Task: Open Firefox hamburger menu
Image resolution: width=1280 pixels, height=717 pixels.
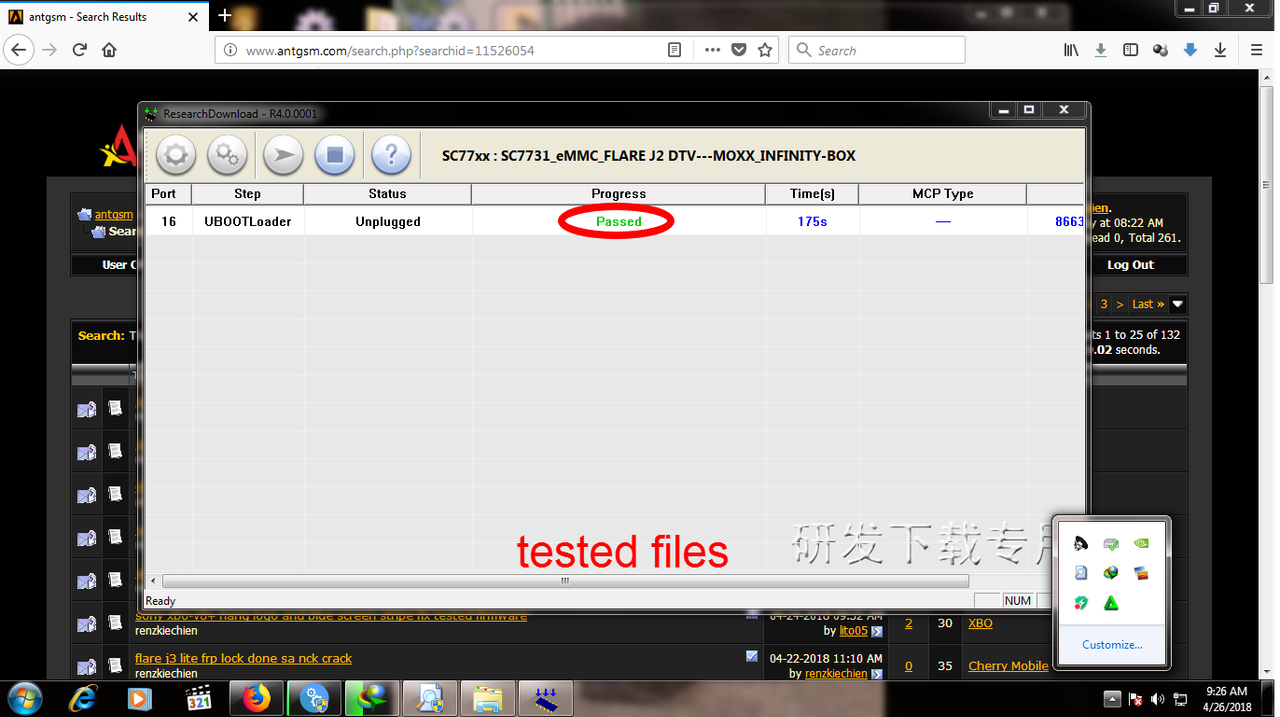Action: 1257,50
